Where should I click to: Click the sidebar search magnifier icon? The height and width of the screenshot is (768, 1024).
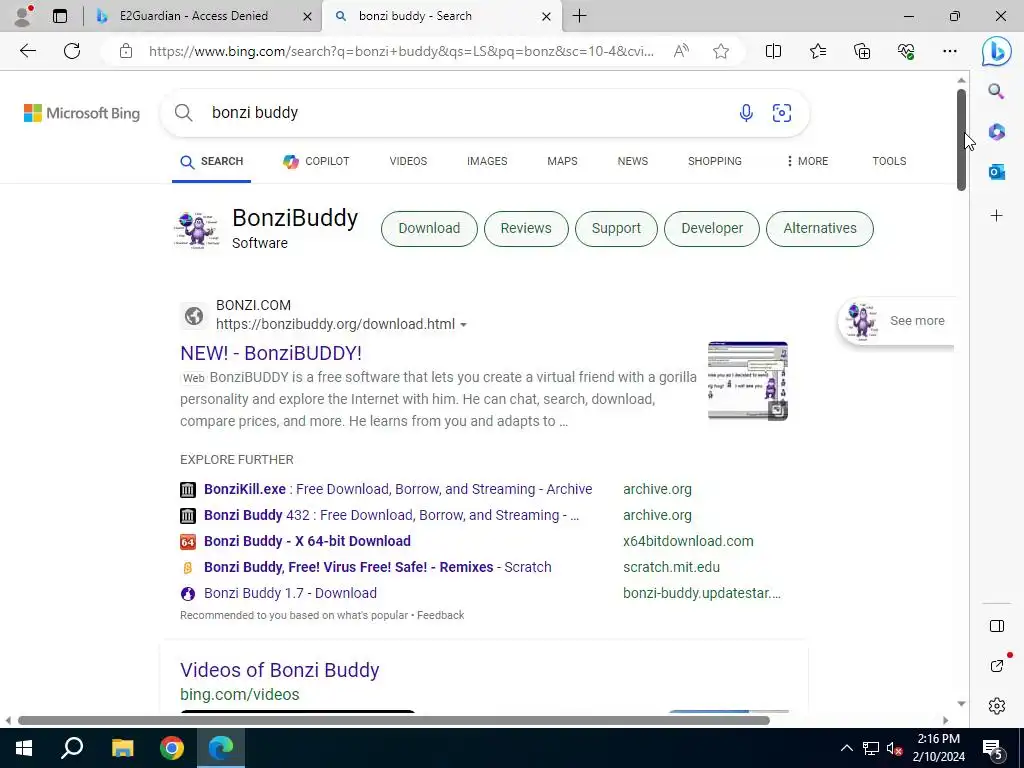[996, 91]
